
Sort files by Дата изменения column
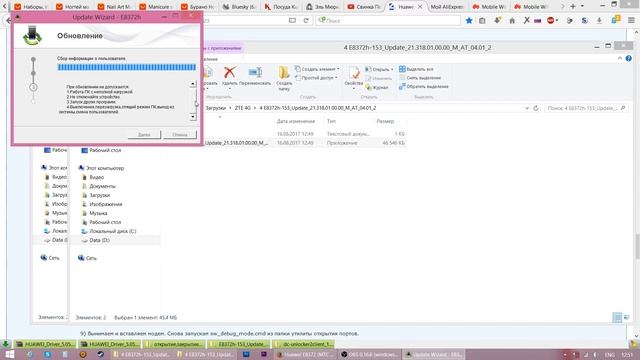(x=296, y=121)
